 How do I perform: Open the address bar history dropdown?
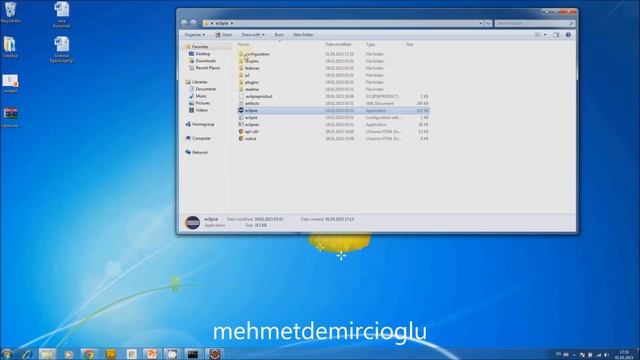(480, 23)
